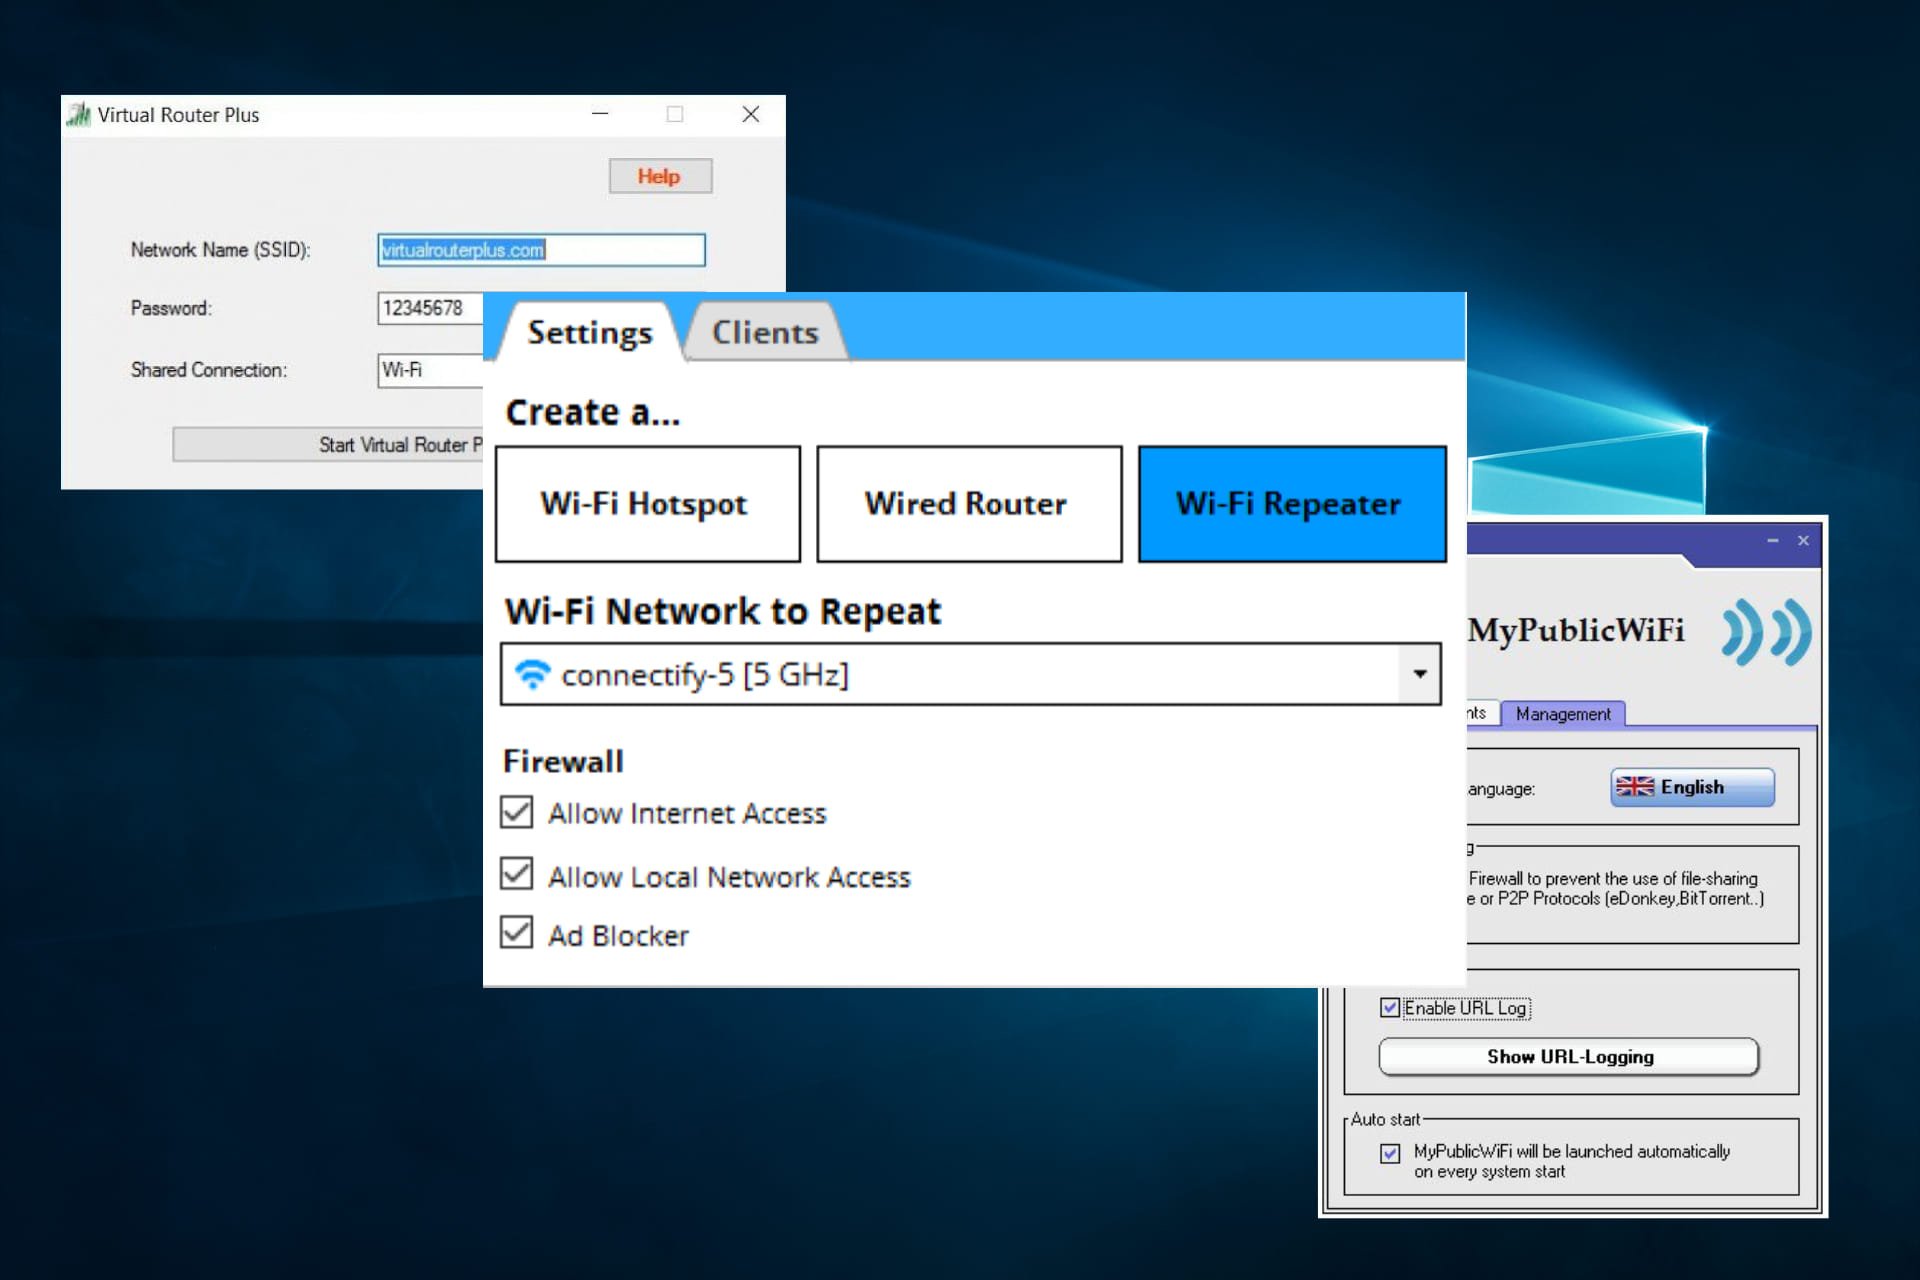This screenshot has height=1280, width=1920.
Task: Click the MyPublicWiFi wave logo icon
Action: tap(1766, 632)
